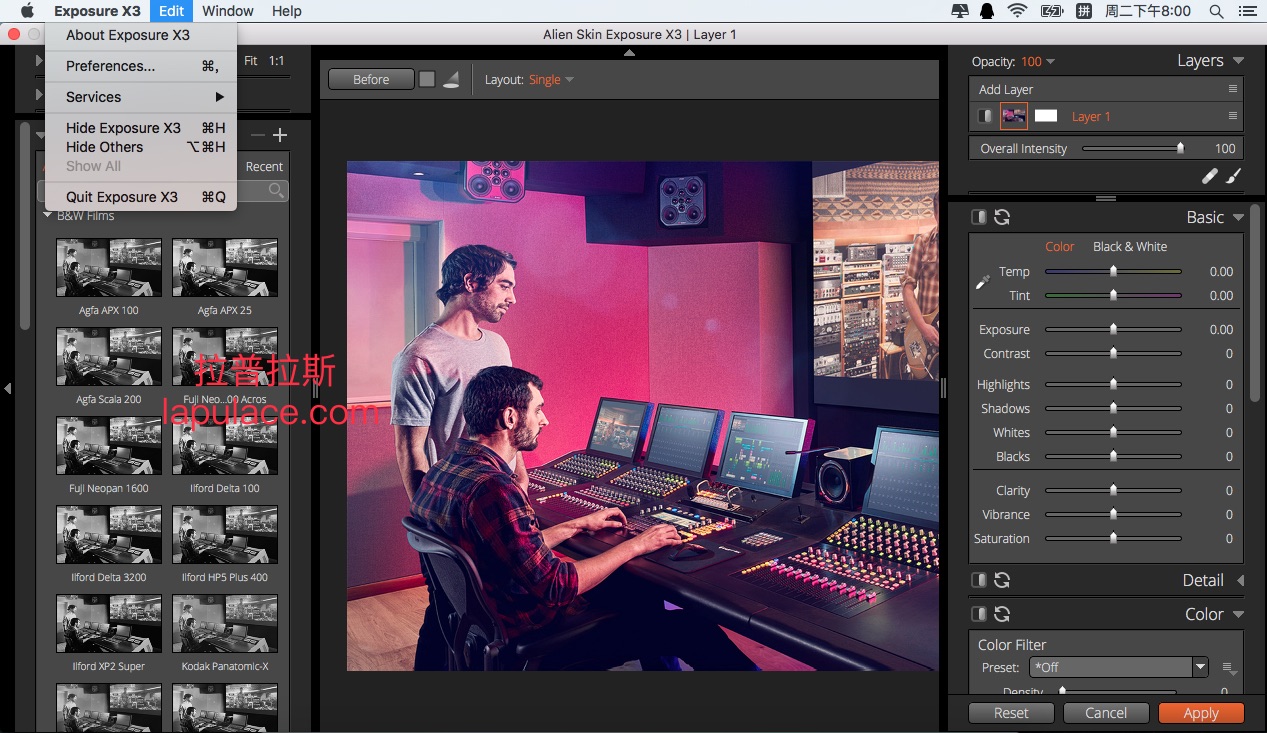Click Add Layer
1267x733 pixels.
coord(1006,89)
